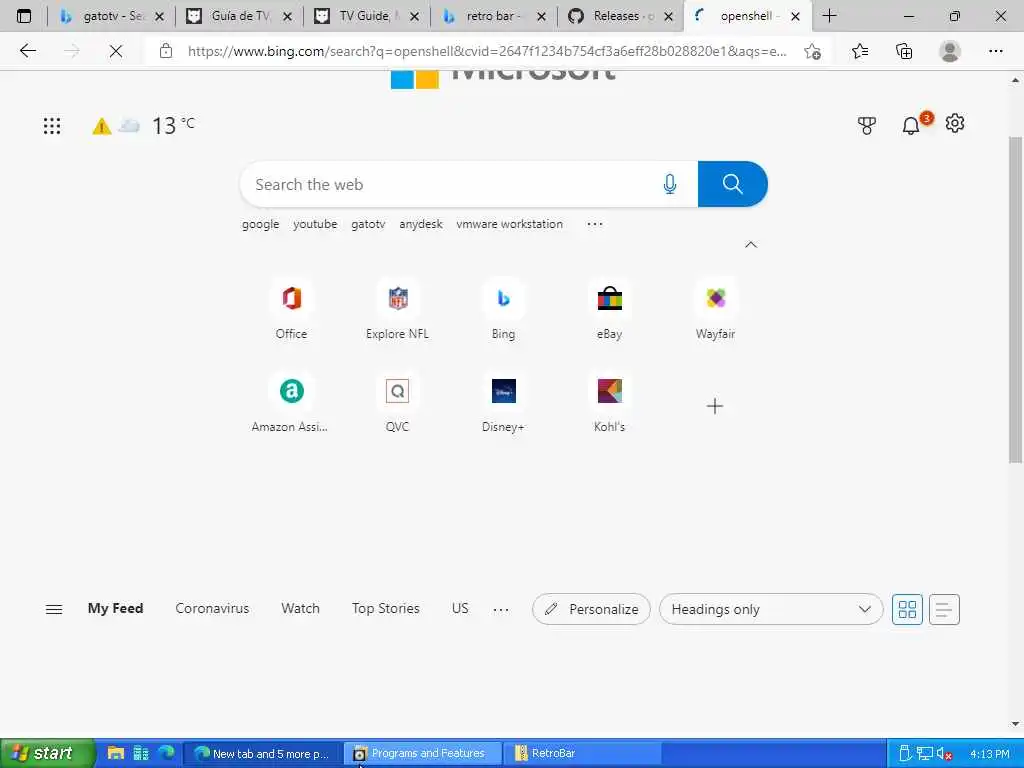Image resolution: width=1024 pixels, height=768 pixels.
Task: Close the openshell tab
Action: (x=795, y=16)
